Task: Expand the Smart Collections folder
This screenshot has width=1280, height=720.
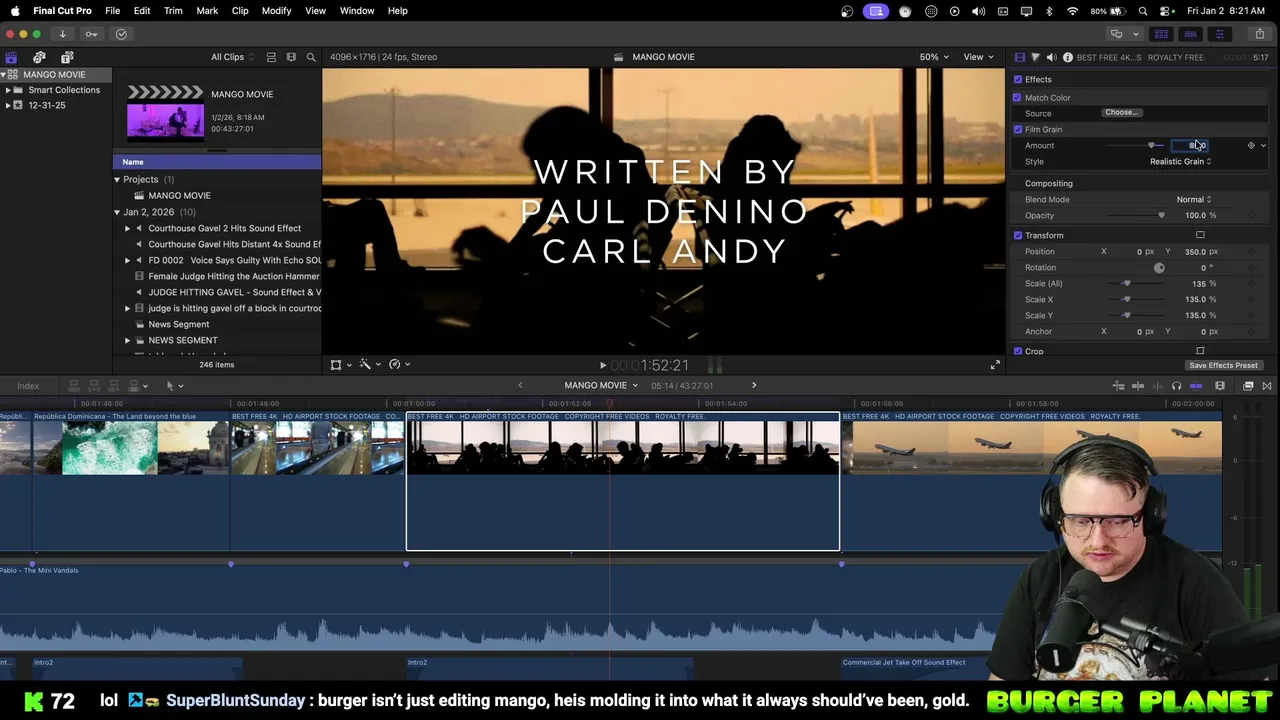Action: (x=8, y=90)
